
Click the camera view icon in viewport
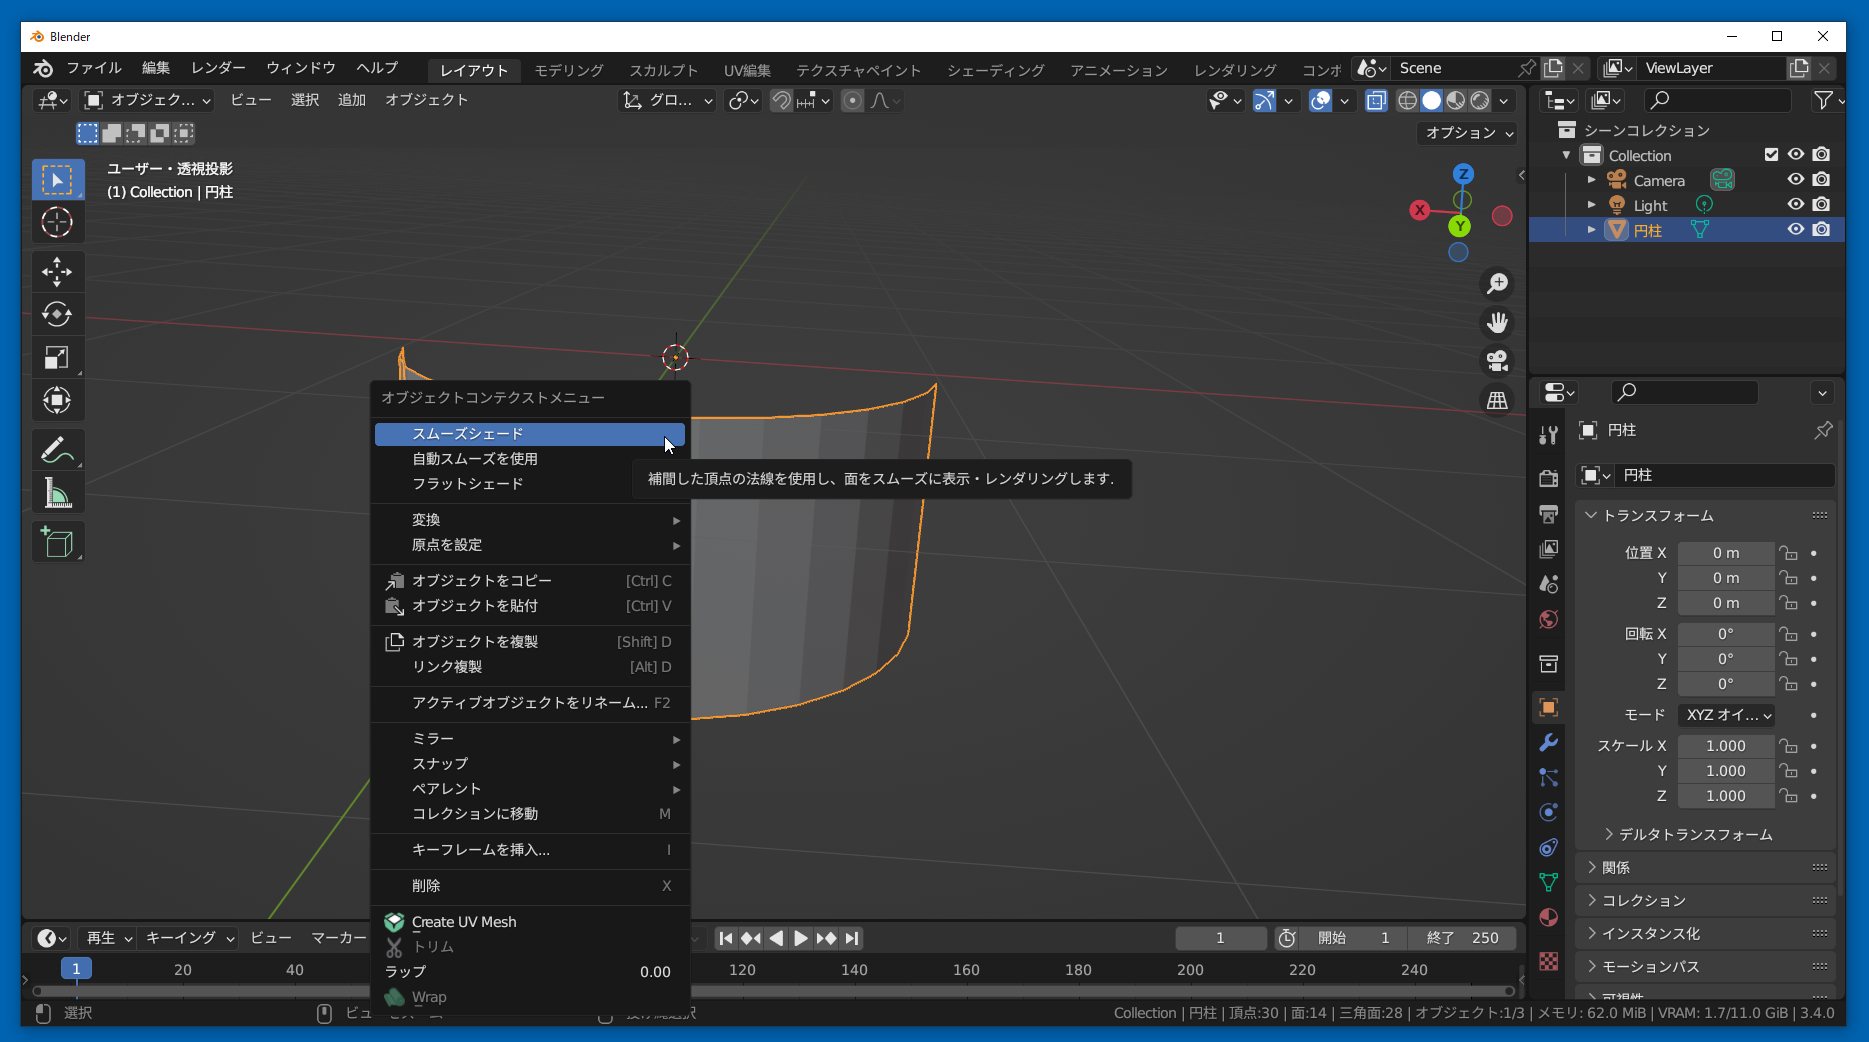point(1497,361)
